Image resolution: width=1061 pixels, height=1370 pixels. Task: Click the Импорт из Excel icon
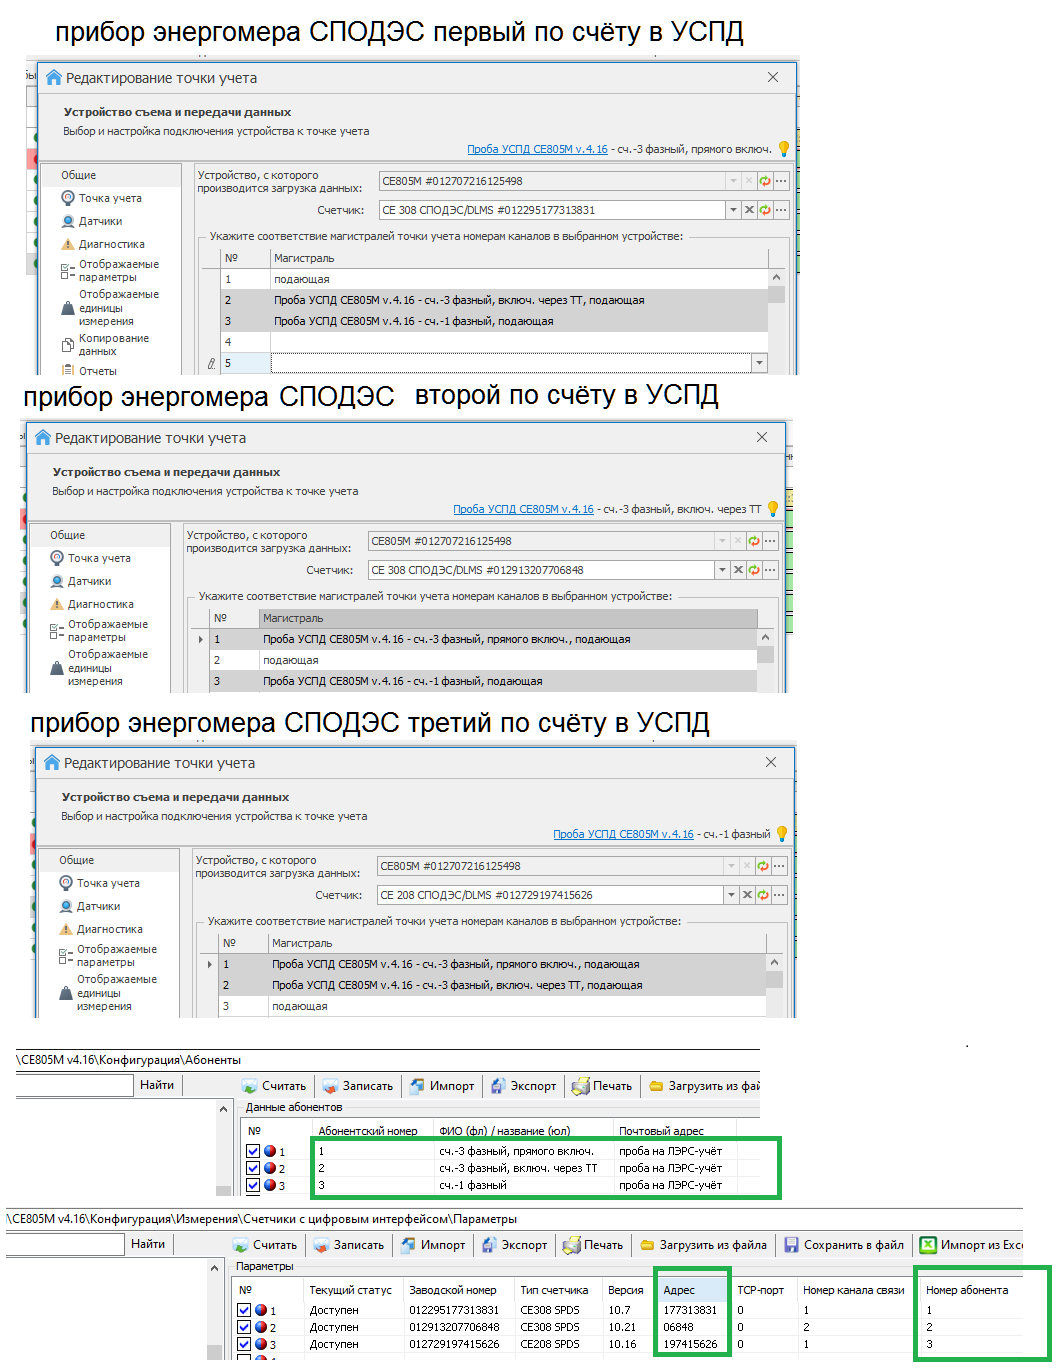point(928,1245)
